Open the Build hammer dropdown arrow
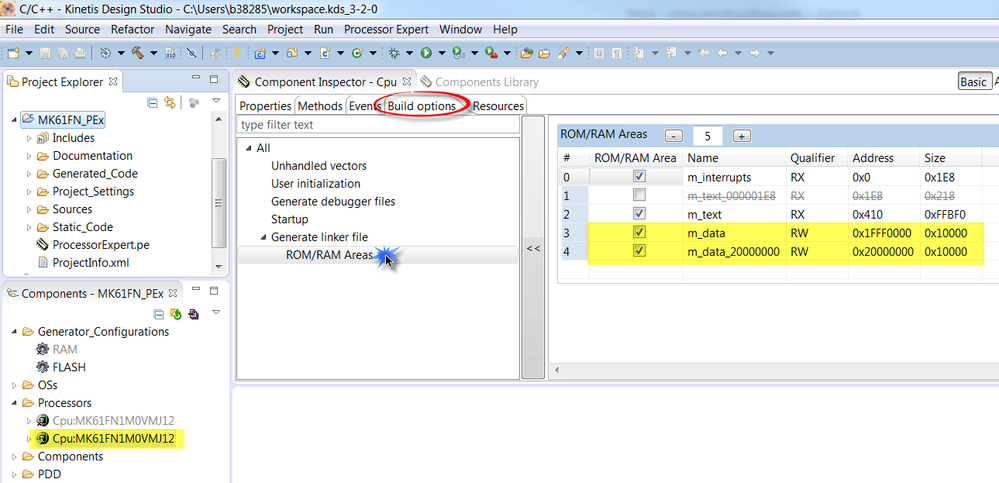The width and height of the screenshot is (999, 483). point(154,53)
